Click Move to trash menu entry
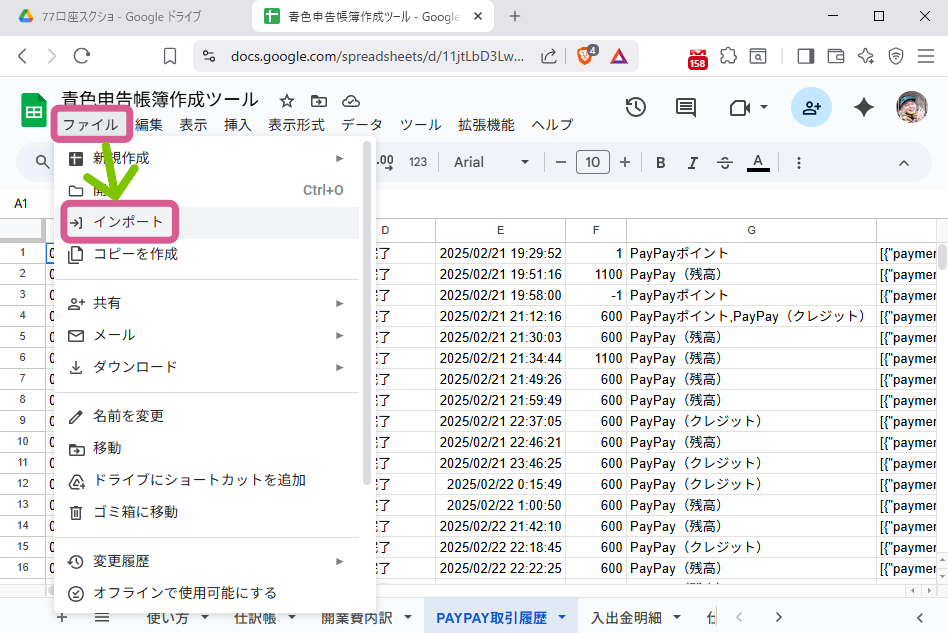Image resolution: width=948 pixels, height=633 pixels. coord(135,512)
